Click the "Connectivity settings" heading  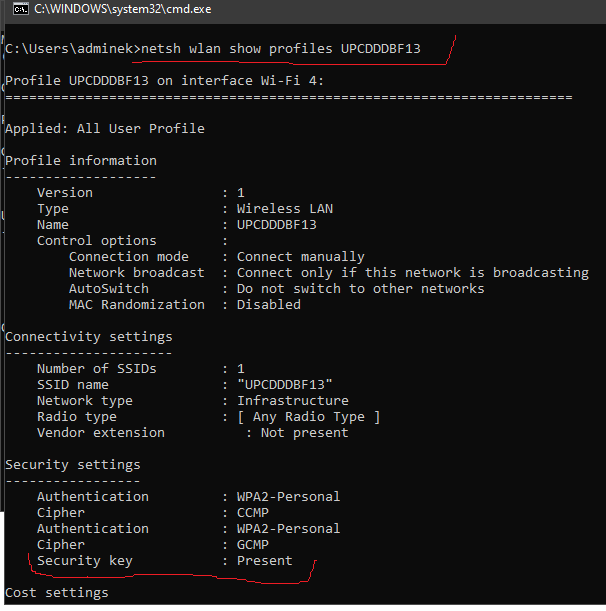tap(89, 337)
